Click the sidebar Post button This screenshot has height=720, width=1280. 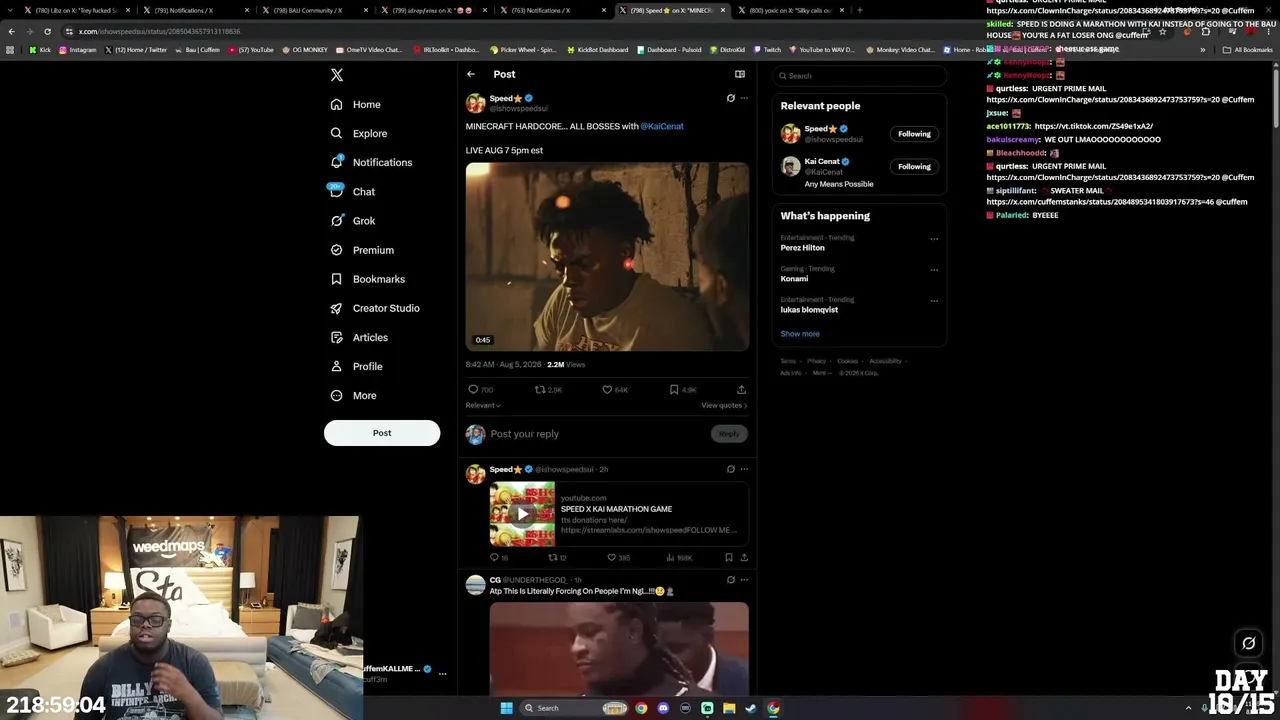pyautogui.click(x=382, y=433)
